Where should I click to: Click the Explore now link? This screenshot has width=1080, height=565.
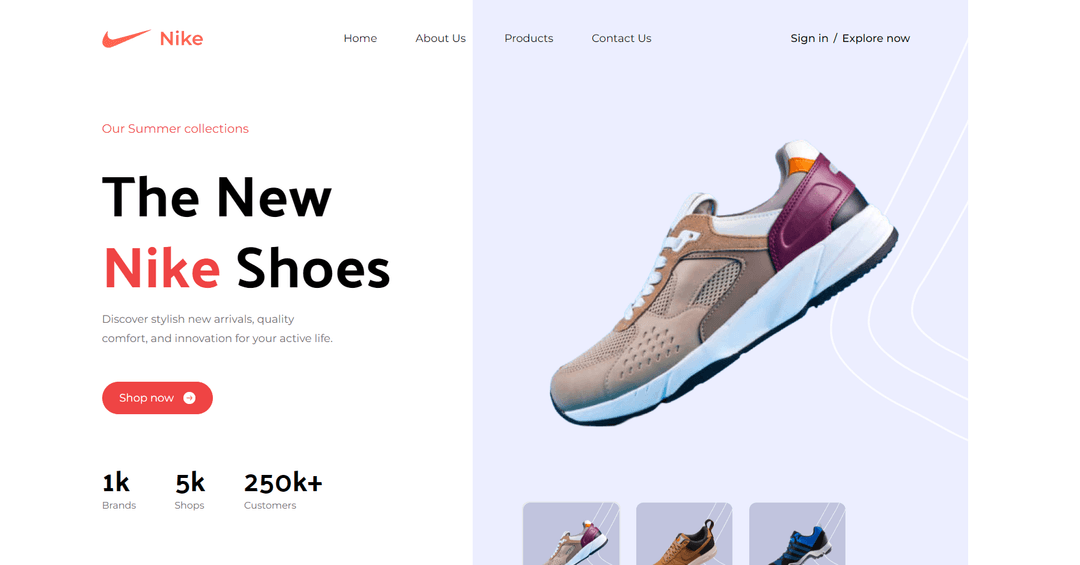click(x=875, y=39)
